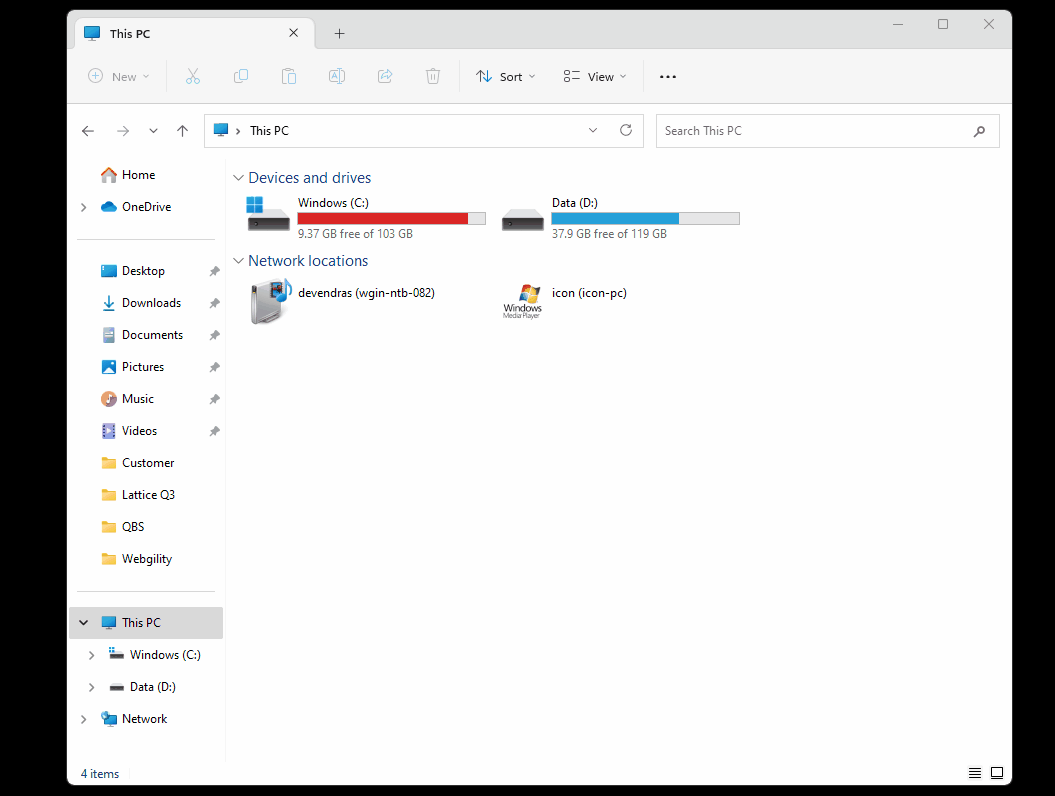Click the New button in toolbar
The height and width of the screenshot is (796, 1055).
tap(118, 76)
